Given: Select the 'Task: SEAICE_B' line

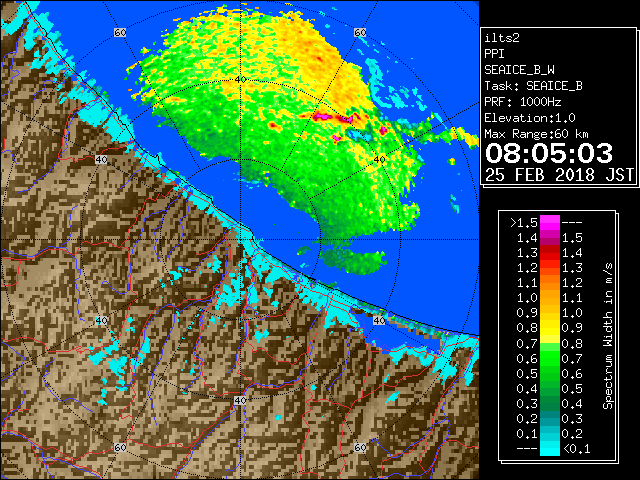Looking at the screenshot, I should pos(533,86).
